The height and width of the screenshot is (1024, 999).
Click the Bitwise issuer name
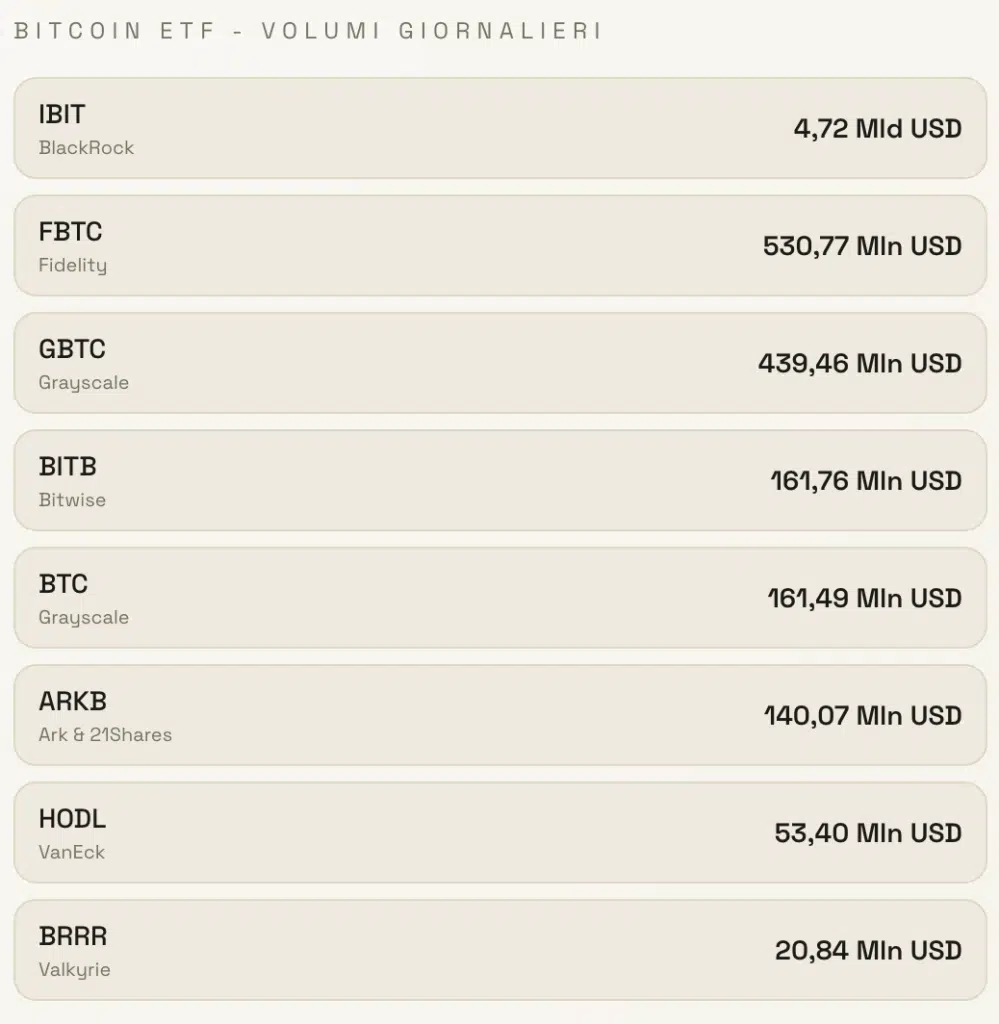(x=72, y=500)
